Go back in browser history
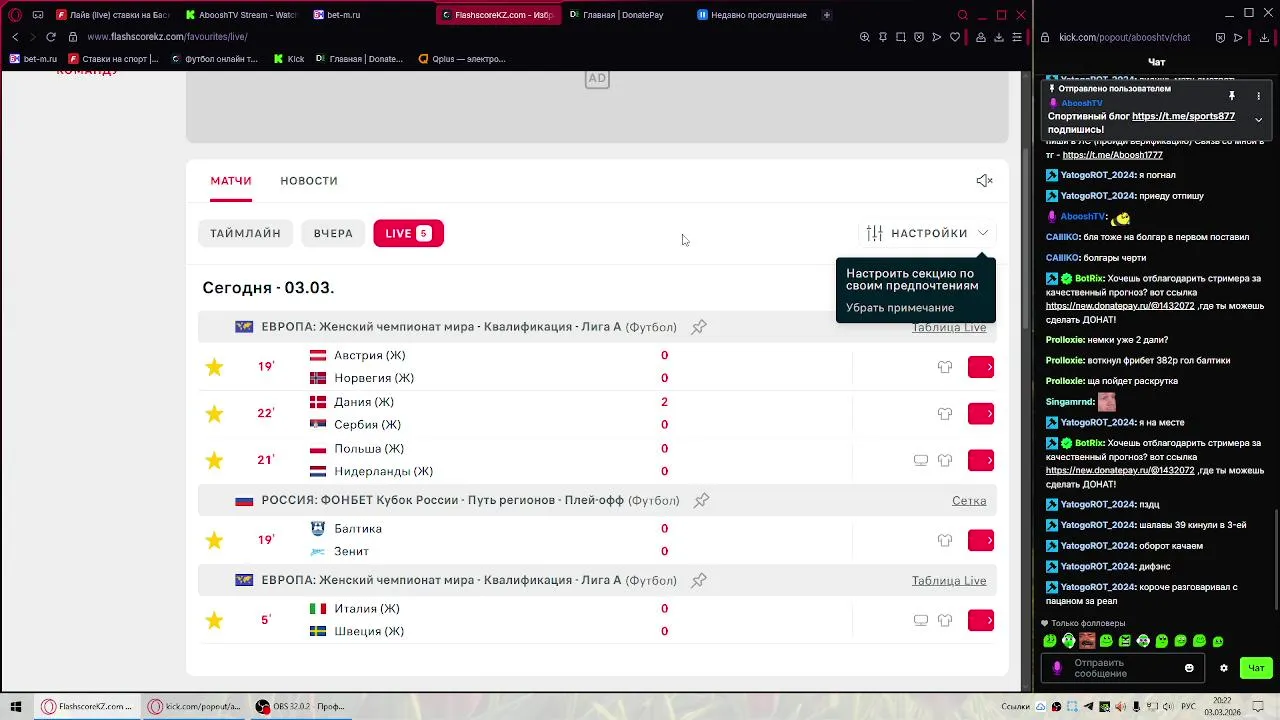This screenshot has height=720, width=1280. (15, 37)
